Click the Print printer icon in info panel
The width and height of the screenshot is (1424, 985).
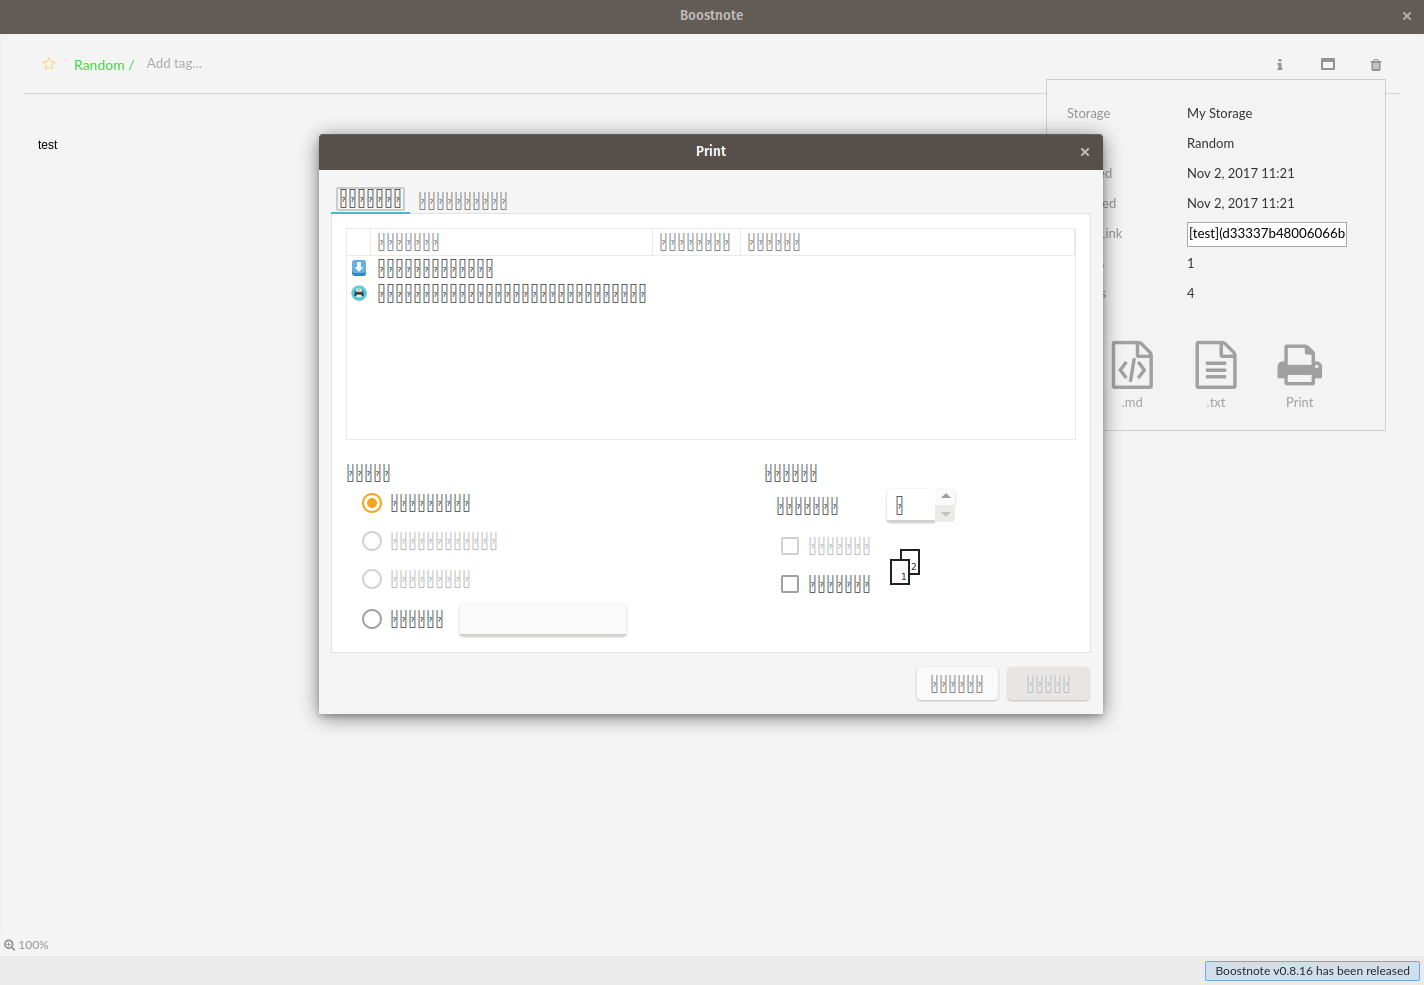(x=1300, y=365)
